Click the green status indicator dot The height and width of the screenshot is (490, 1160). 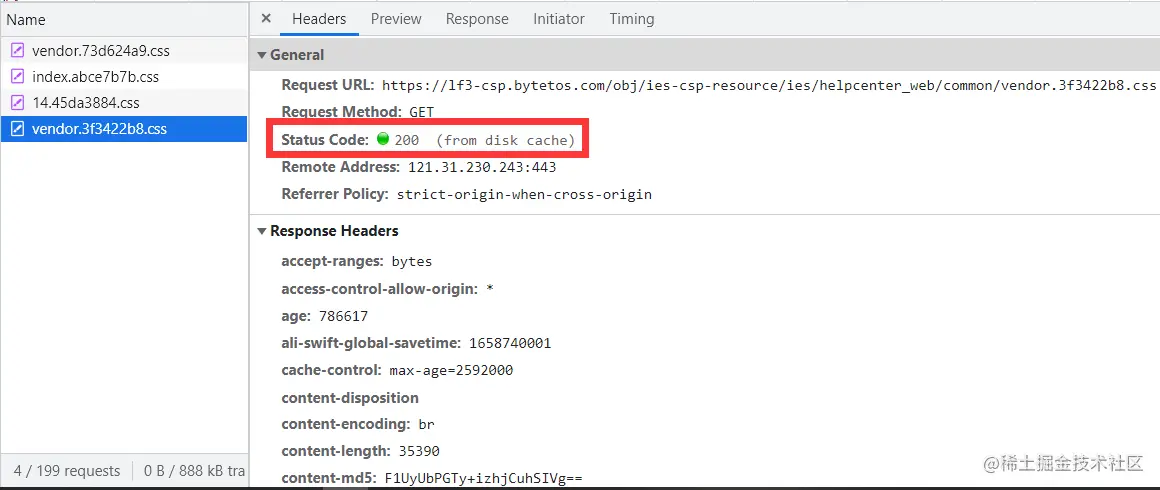pyautogui.click(x=382, y=138)
